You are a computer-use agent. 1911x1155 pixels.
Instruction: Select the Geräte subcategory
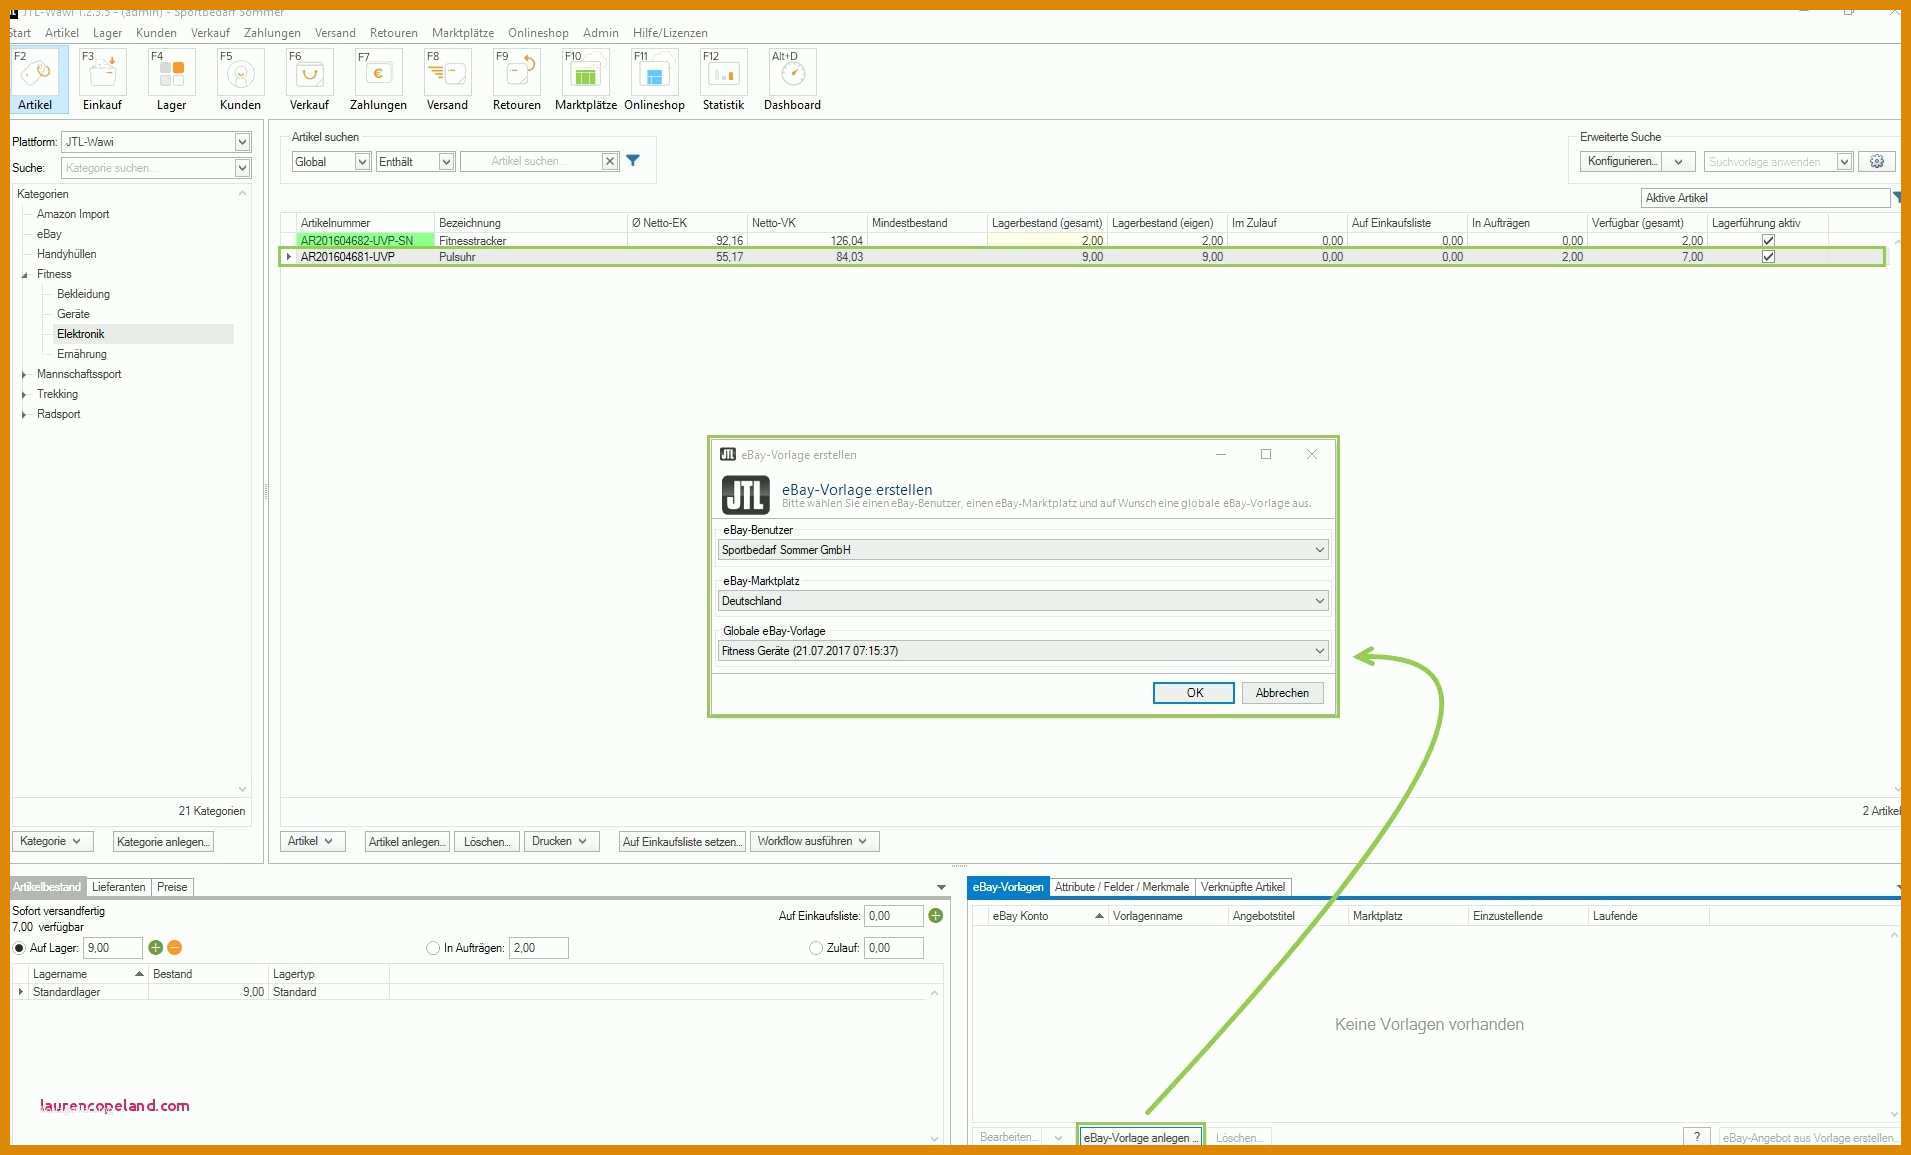click(73, 314)
